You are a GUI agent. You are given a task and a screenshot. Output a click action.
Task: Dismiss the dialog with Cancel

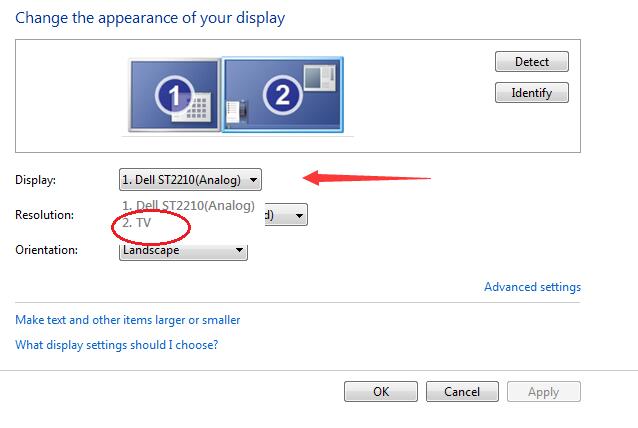click(462, 392)
